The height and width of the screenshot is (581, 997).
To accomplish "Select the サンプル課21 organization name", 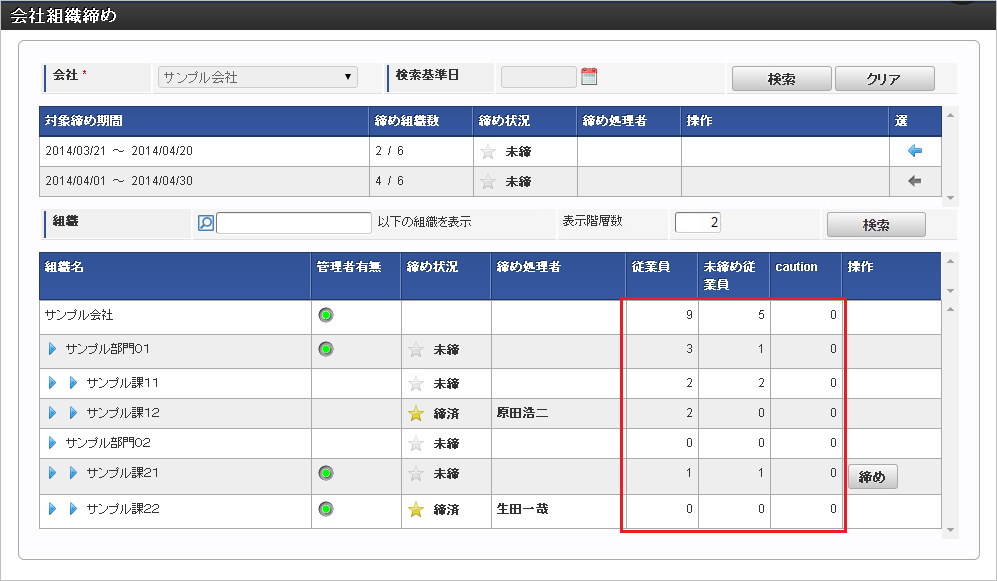I will (x=122, y=473).
